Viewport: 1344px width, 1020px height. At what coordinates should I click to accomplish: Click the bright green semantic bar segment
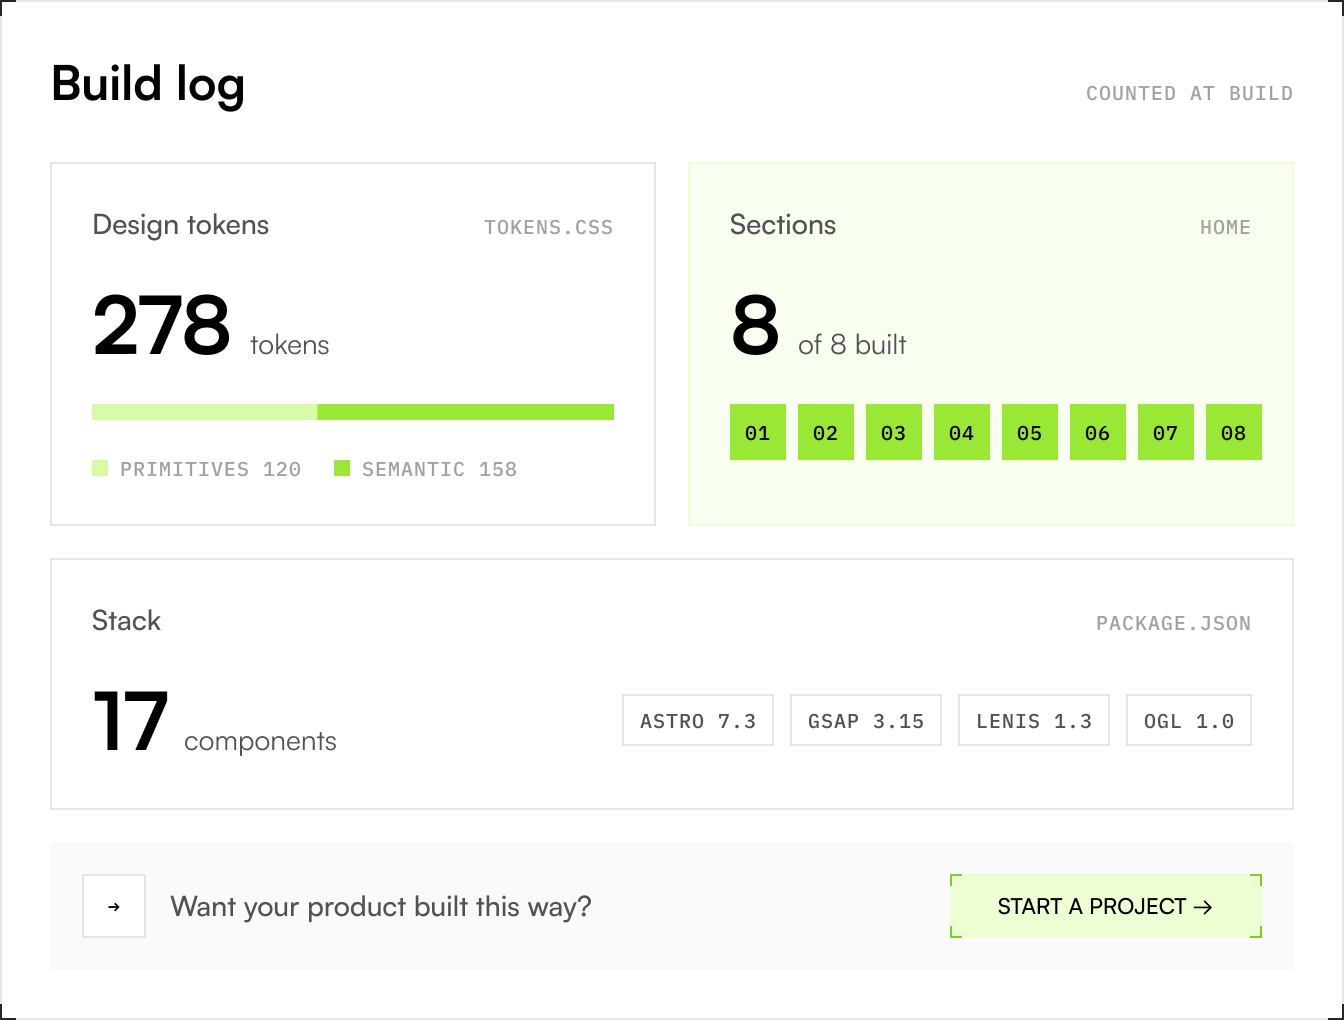pos(466,412)
